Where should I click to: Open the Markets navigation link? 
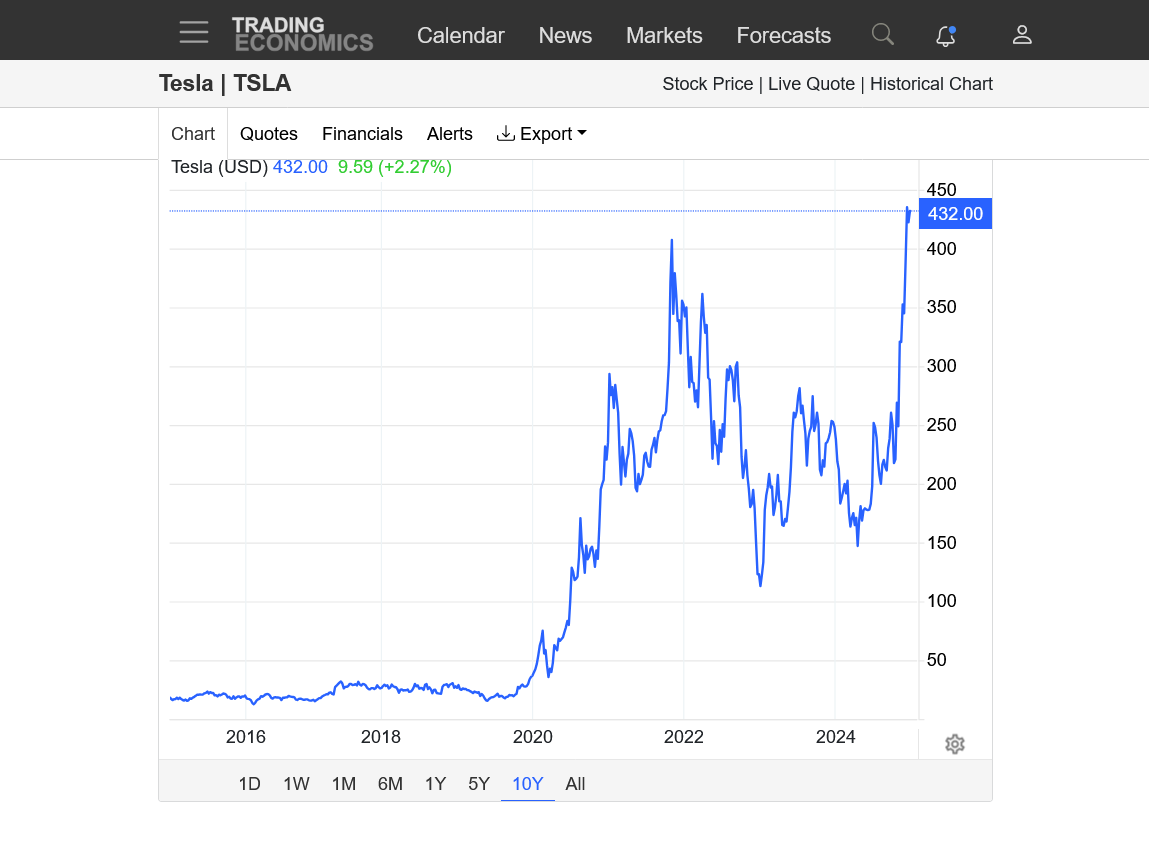tap(664, 36)
